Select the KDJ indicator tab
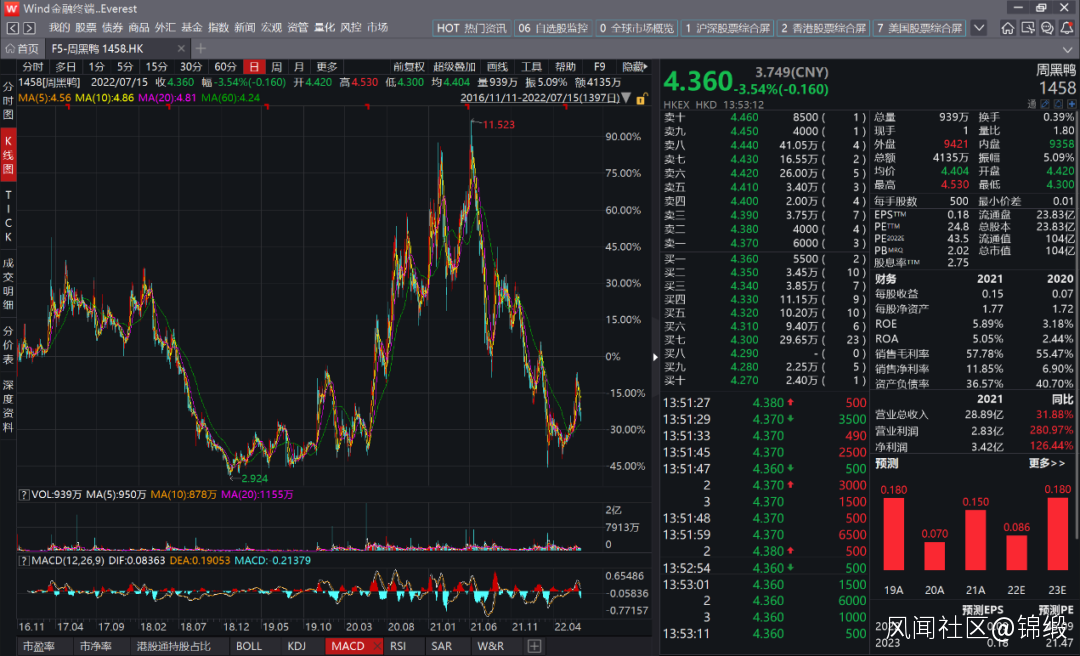The height and width of the screenshot is (656, 1080). point(296,646)
